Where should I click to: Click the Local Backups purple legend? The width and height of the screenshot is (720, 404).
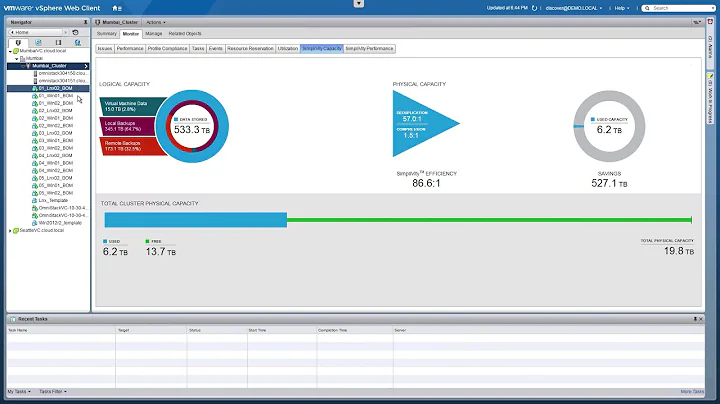tap(129, 126)
